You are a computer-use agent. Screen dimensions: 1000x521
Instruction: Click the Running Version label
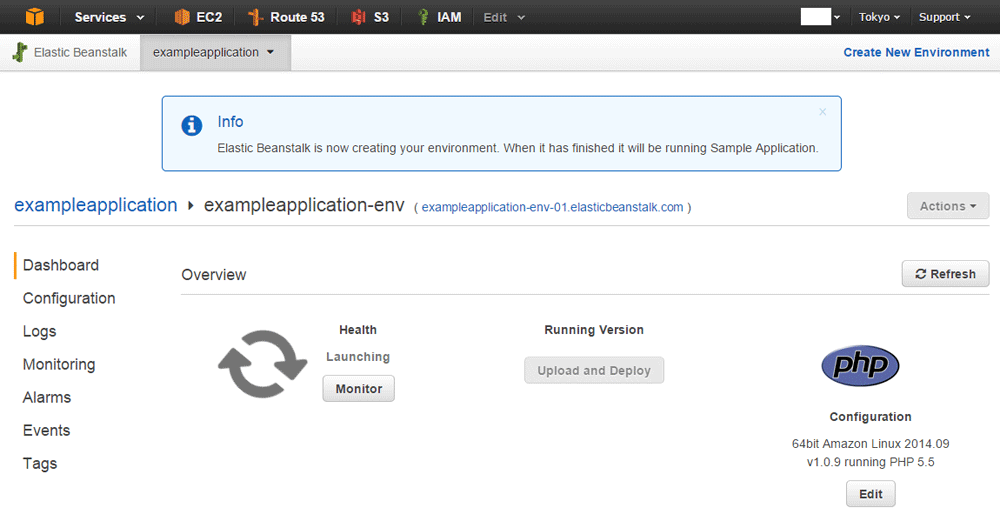point(594,330)
